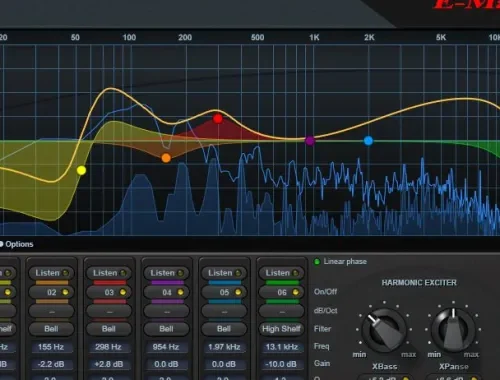
Task: Enable Listen for band 05
Action: coord(224,273)
